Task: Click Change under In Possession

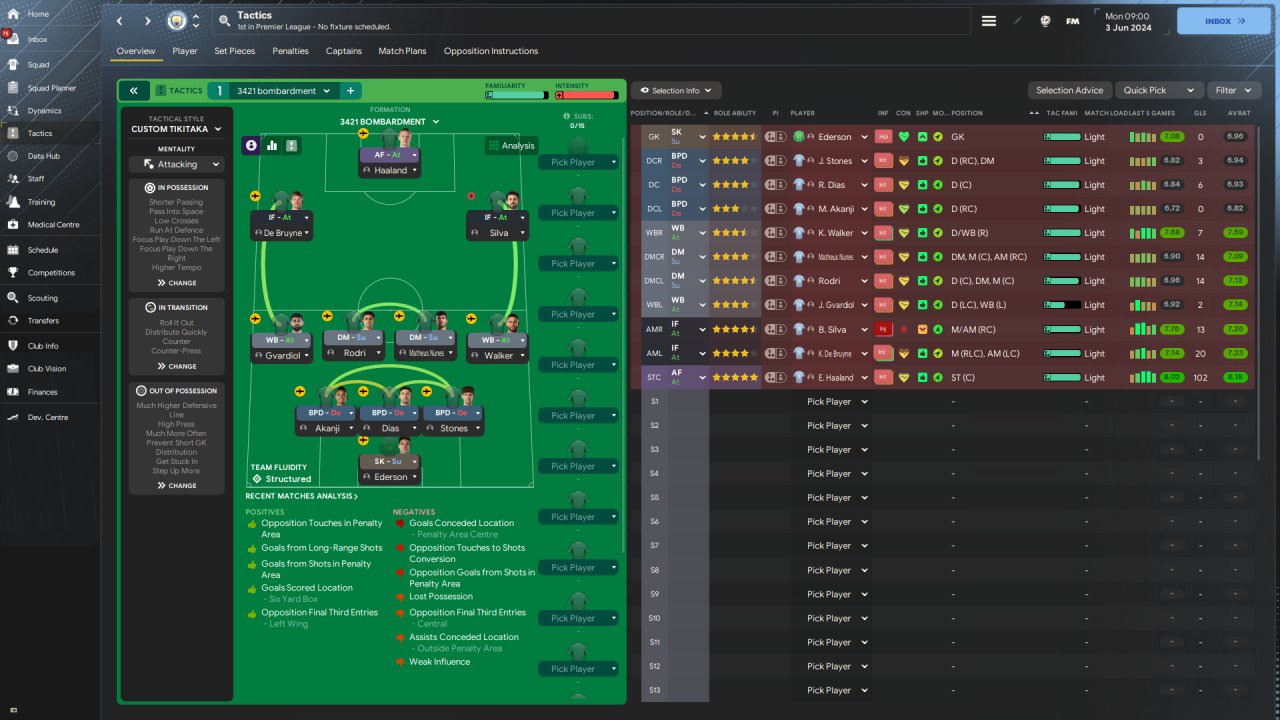Action: click(176, 283)
